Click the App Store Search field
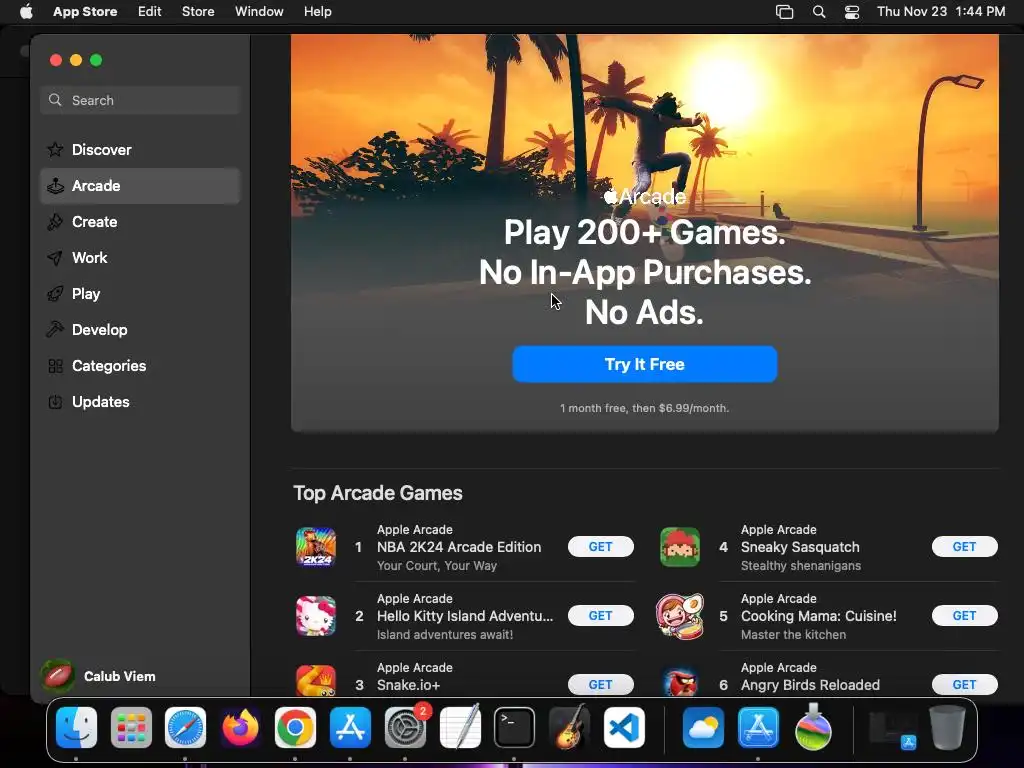Screen dimensions: 1024x768 click(140, 101)
